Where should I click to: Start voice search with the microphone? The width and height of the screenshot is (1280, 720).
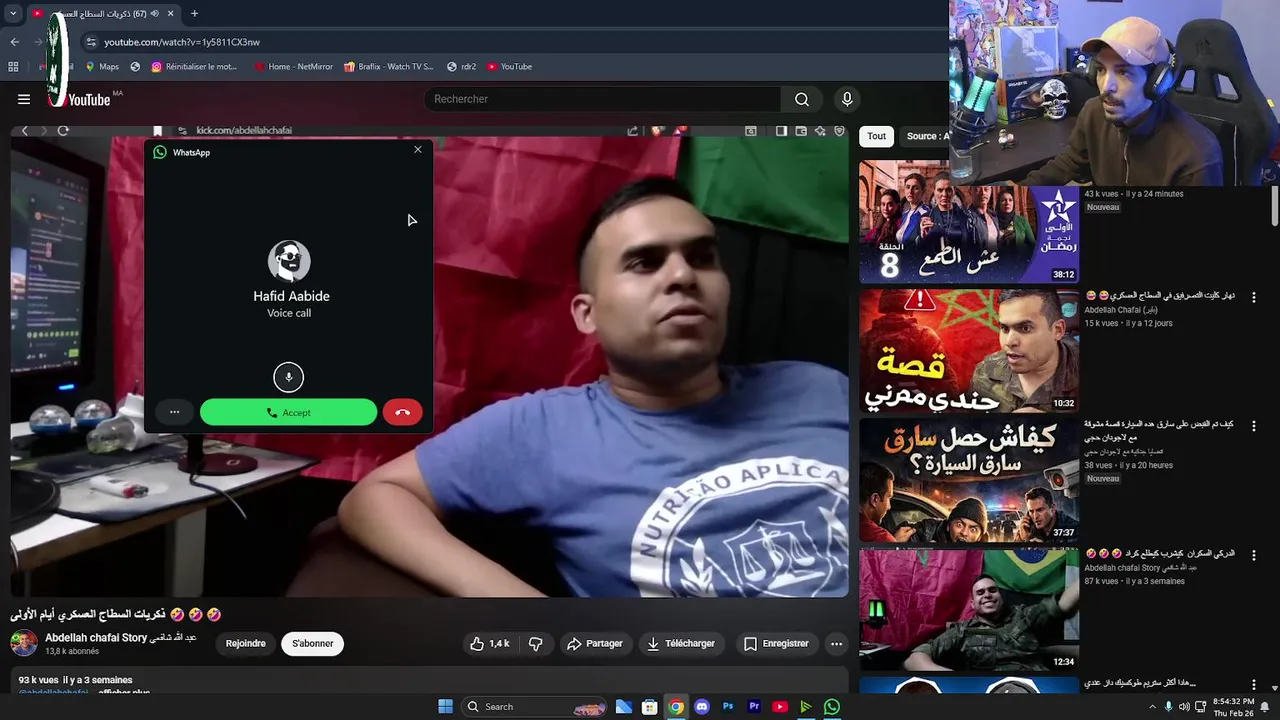[847, 99]
